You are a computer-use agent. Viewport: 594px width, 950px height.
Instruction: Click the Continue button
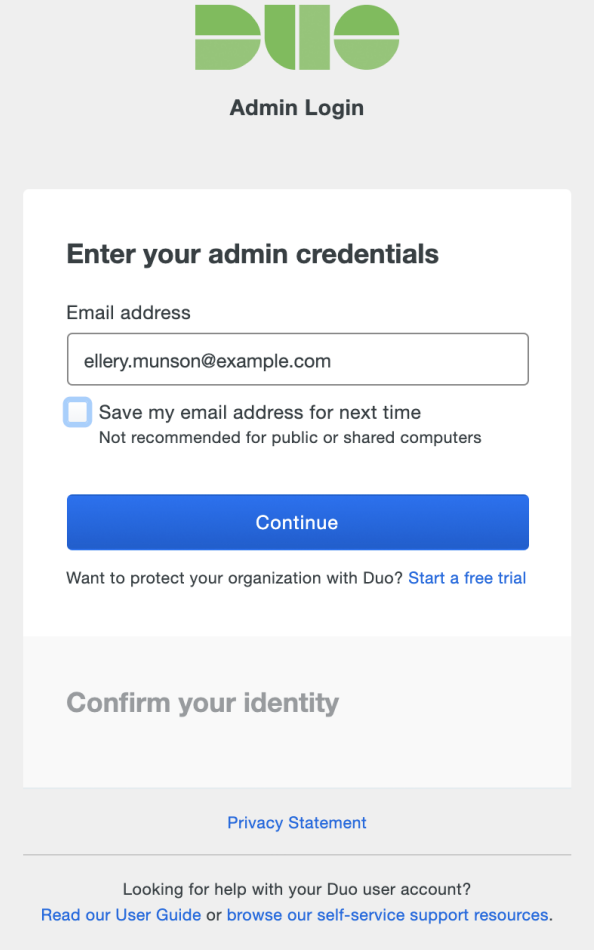click(297, 522)
